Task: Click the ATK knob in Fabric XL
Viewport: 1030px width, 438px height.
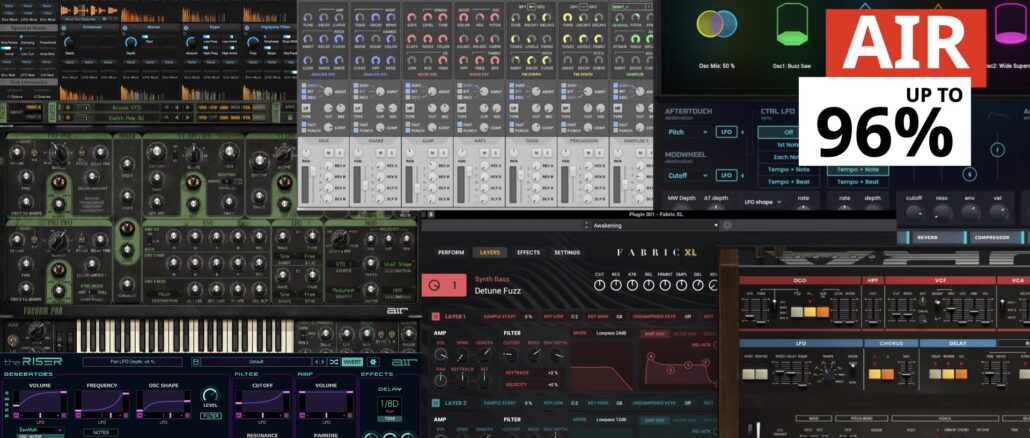Action: [x=632, y=286]
